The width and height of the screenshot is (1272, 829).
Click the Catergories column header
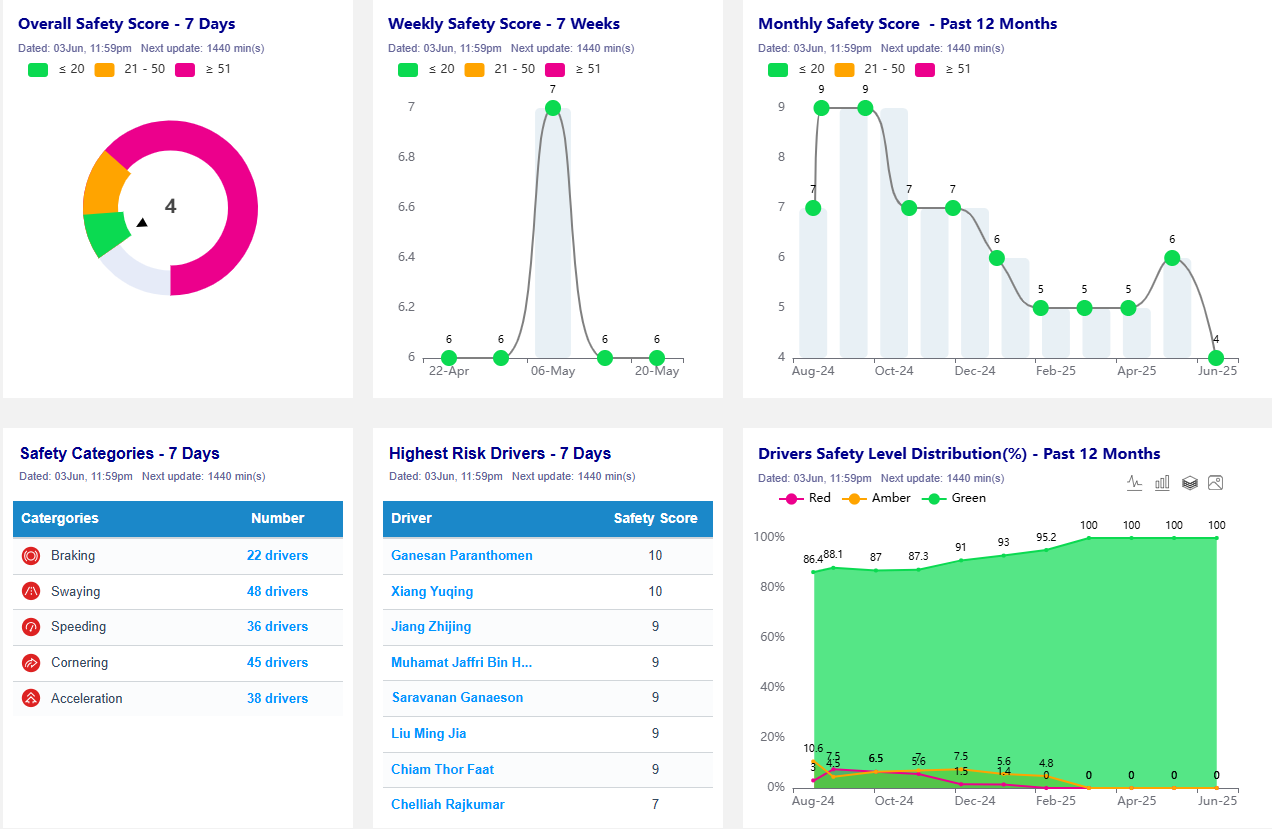click(60, 519)
